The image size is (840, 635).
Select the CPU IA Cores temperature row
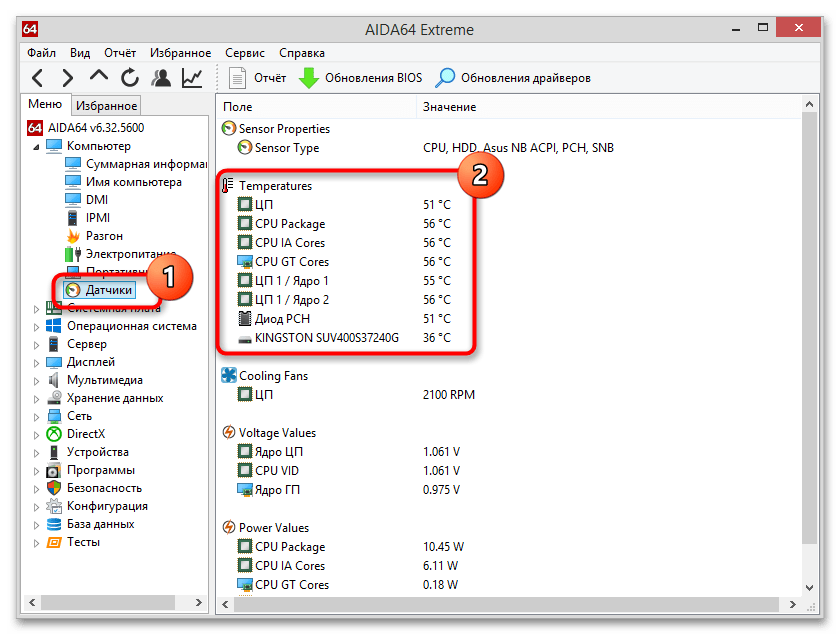(343, 243)
